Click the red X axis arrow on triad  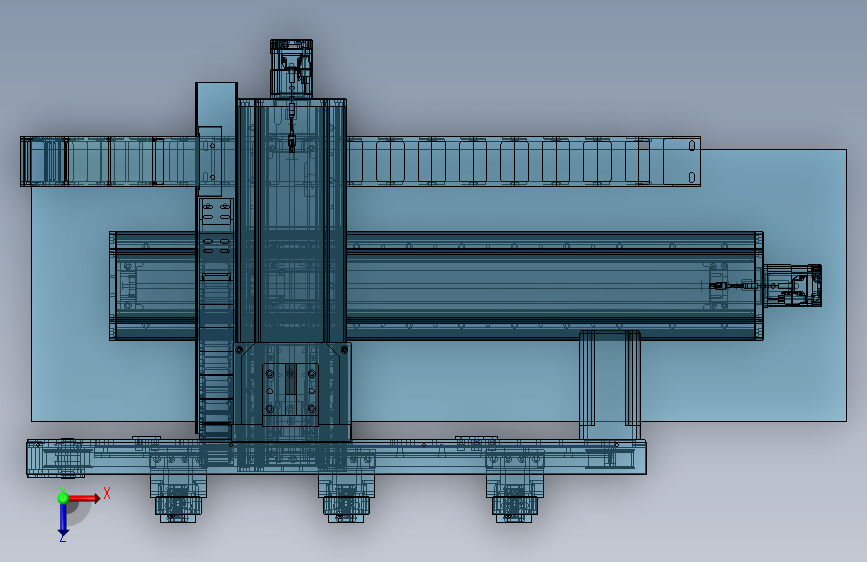pos(85,498)
